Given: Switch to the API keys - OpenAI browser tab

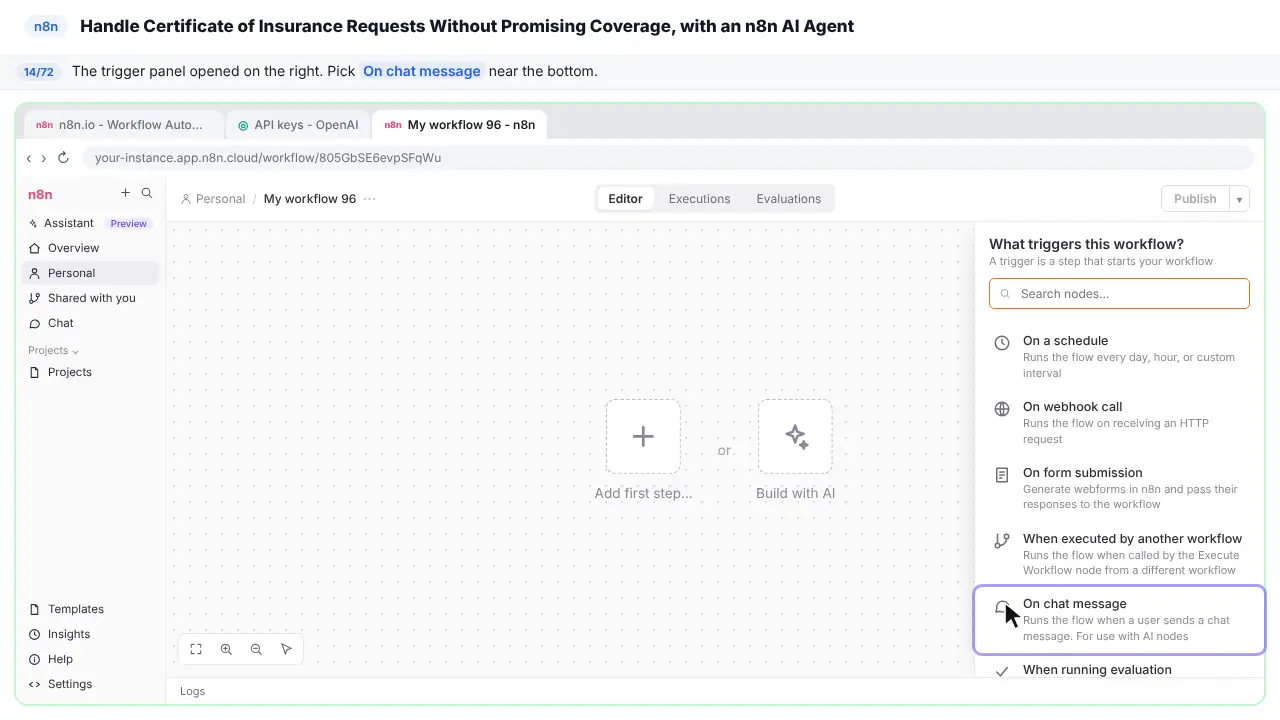Looking at the screenshot, I should 299,125.
